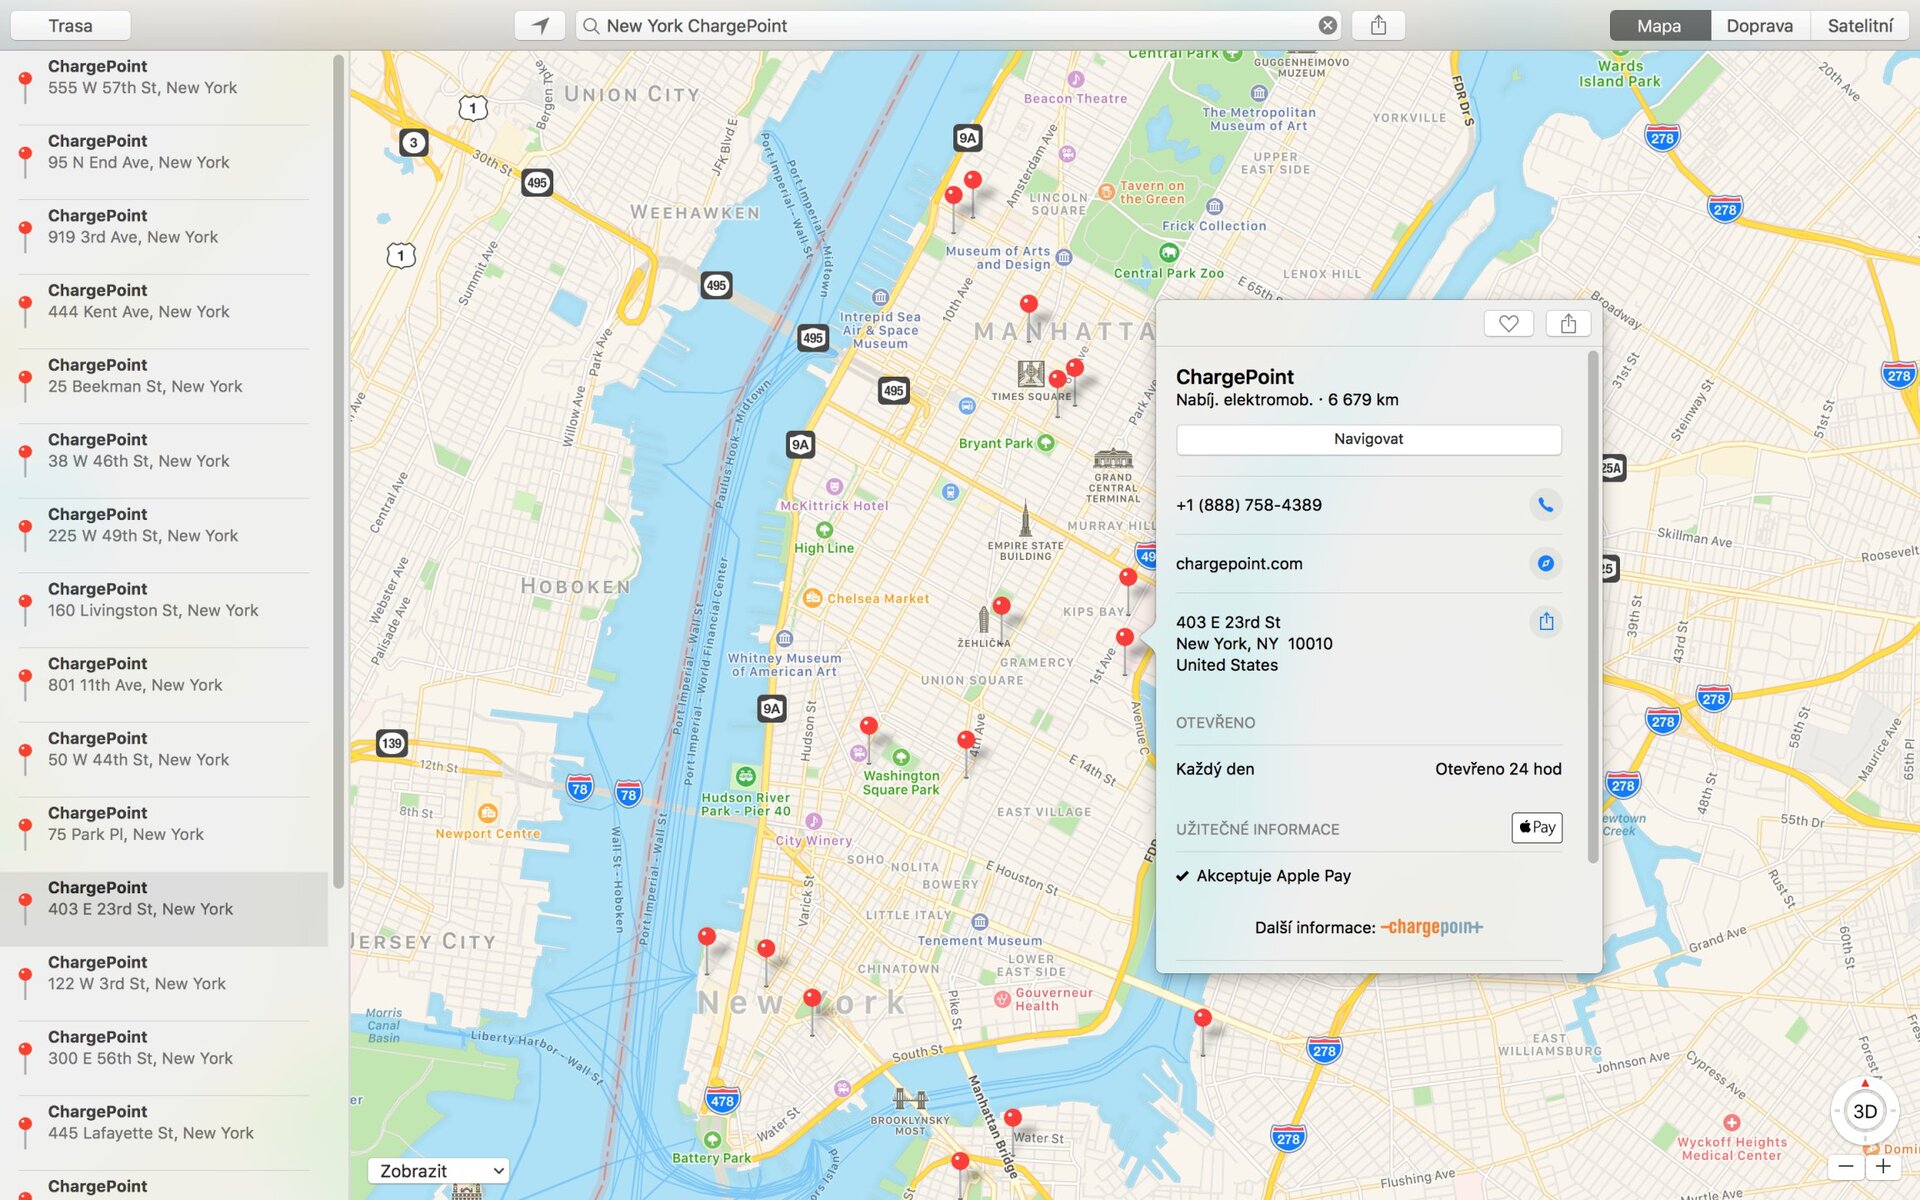Click the share icon in info card
Image resolution: width=1920 pixels, height=1200 pixels.
point(1567,323)
